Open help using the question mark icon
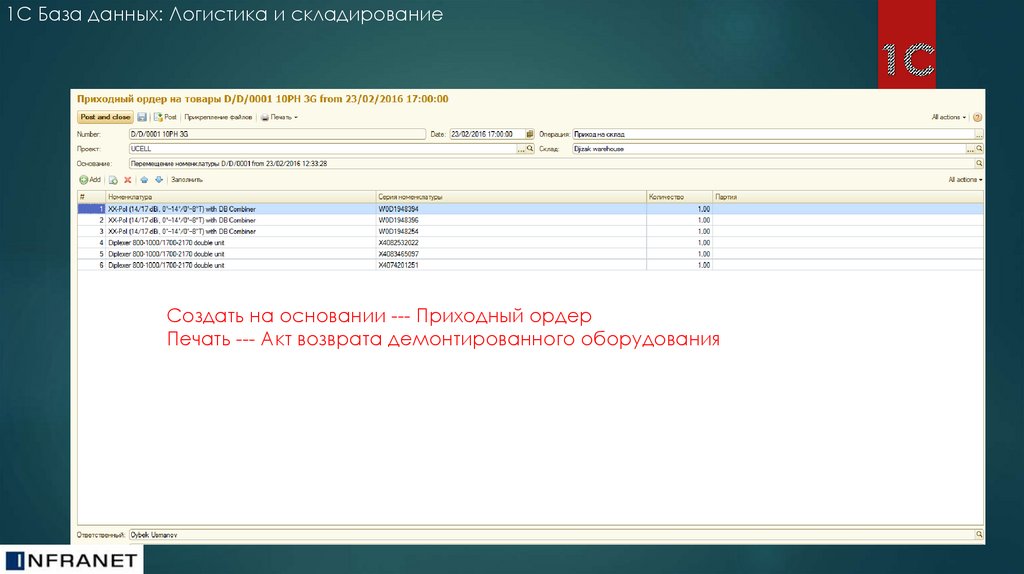 [977, 117]
